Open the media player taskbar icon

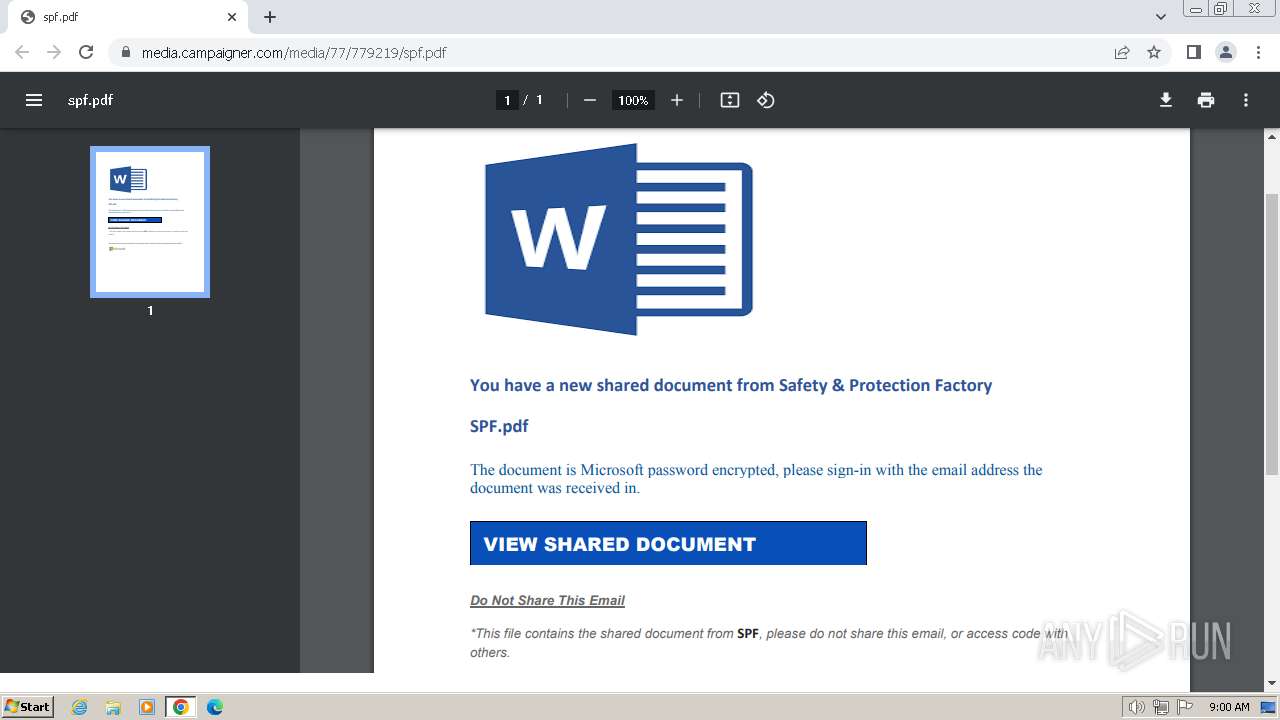[x=147, y=707]
